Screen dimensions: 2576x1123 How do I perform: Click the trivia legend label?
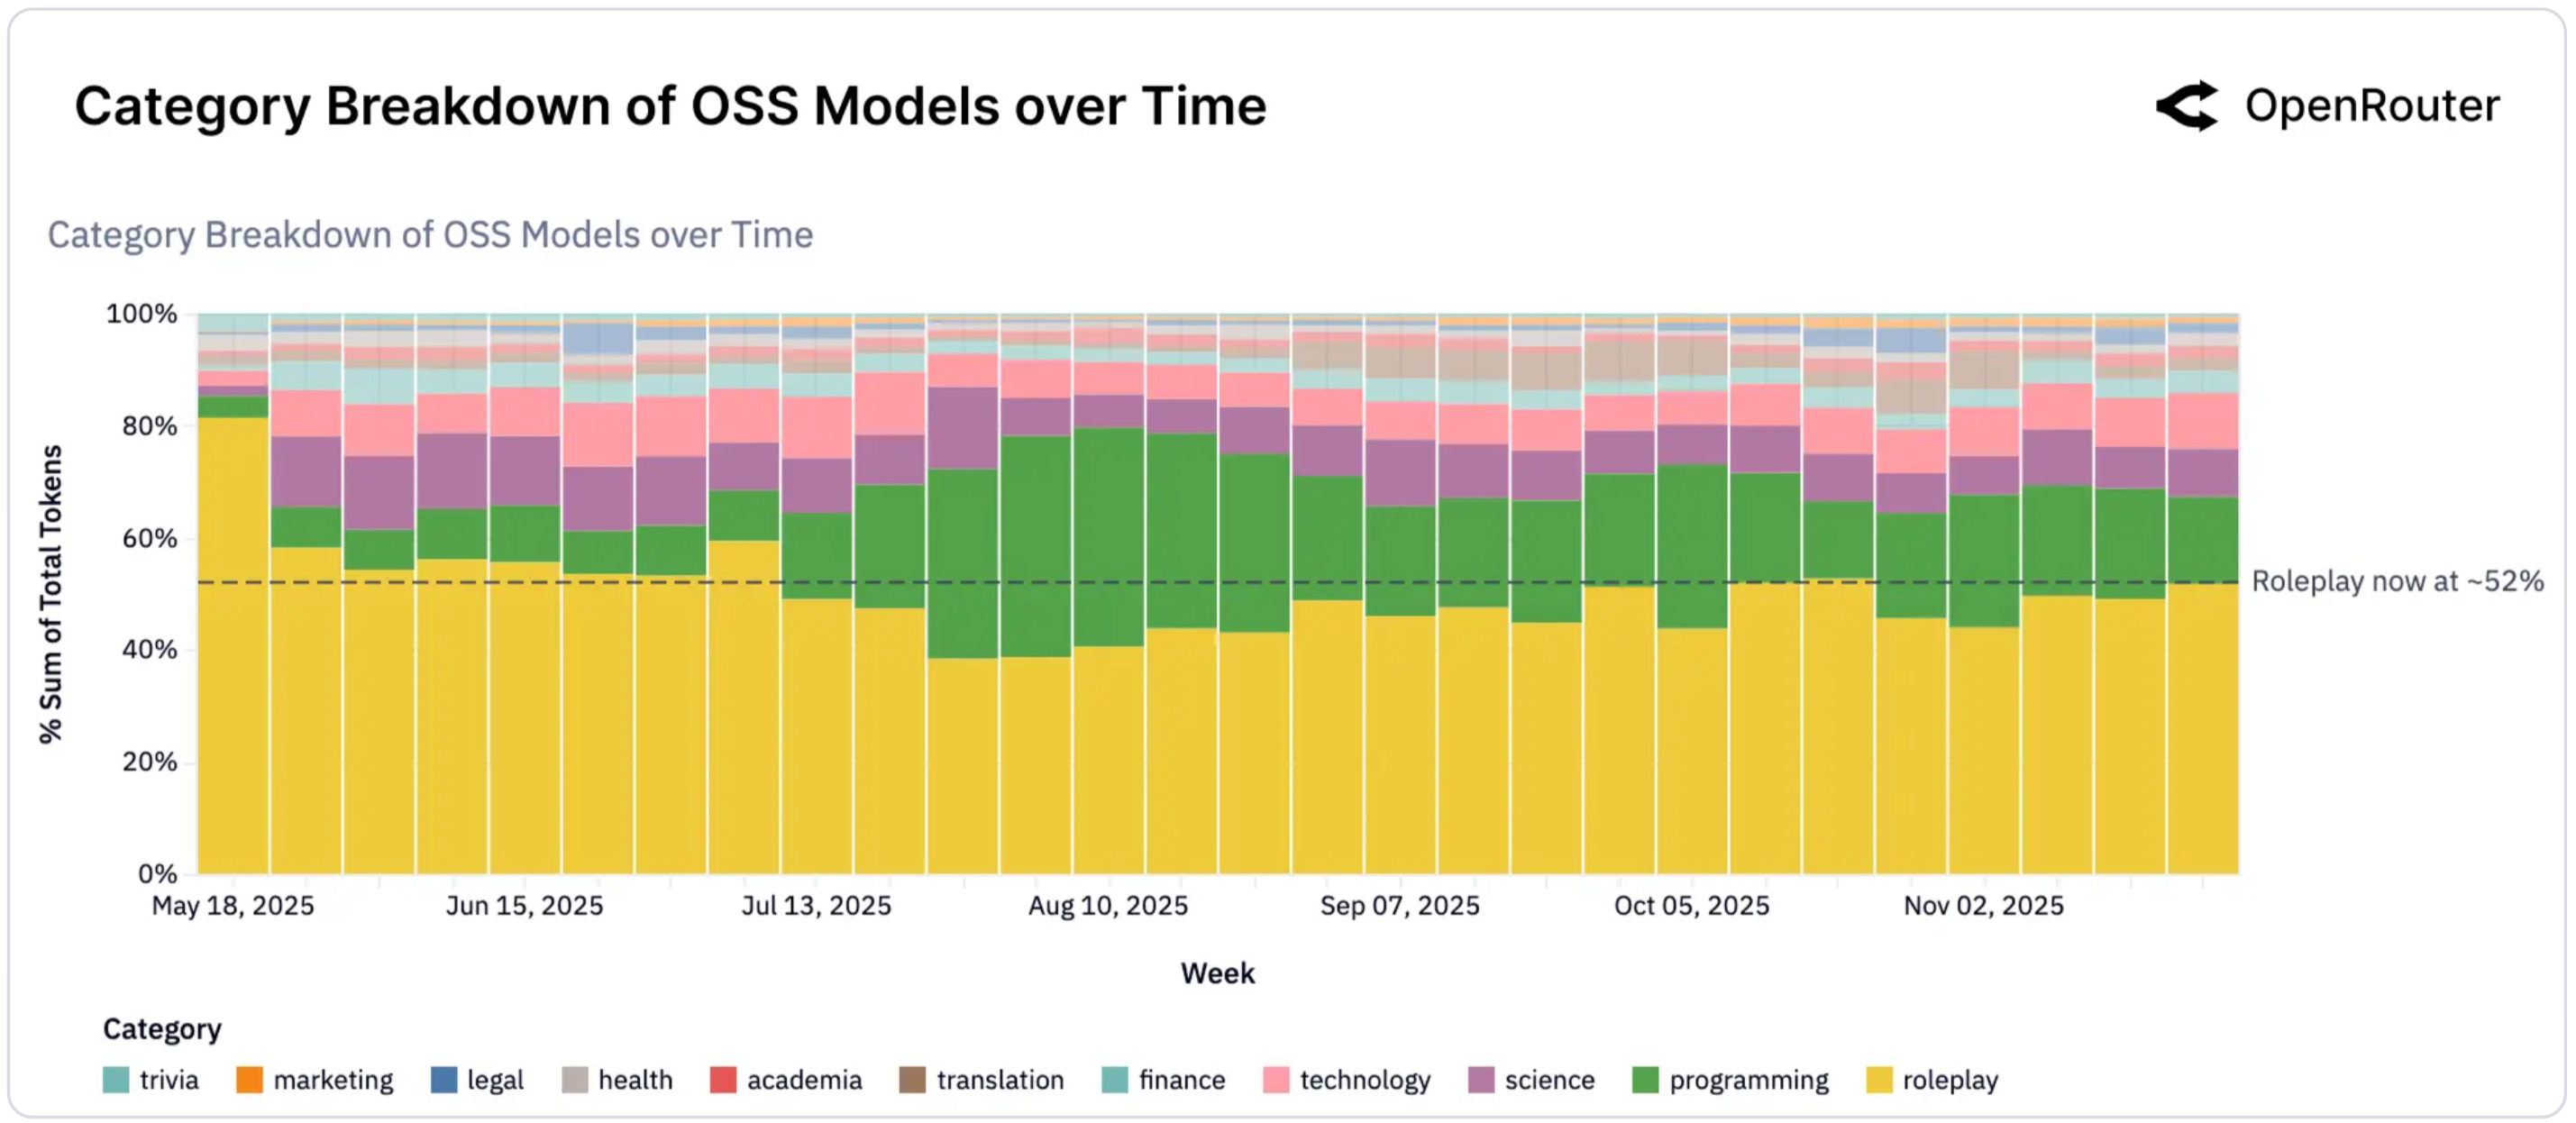tap(169, 1080)
